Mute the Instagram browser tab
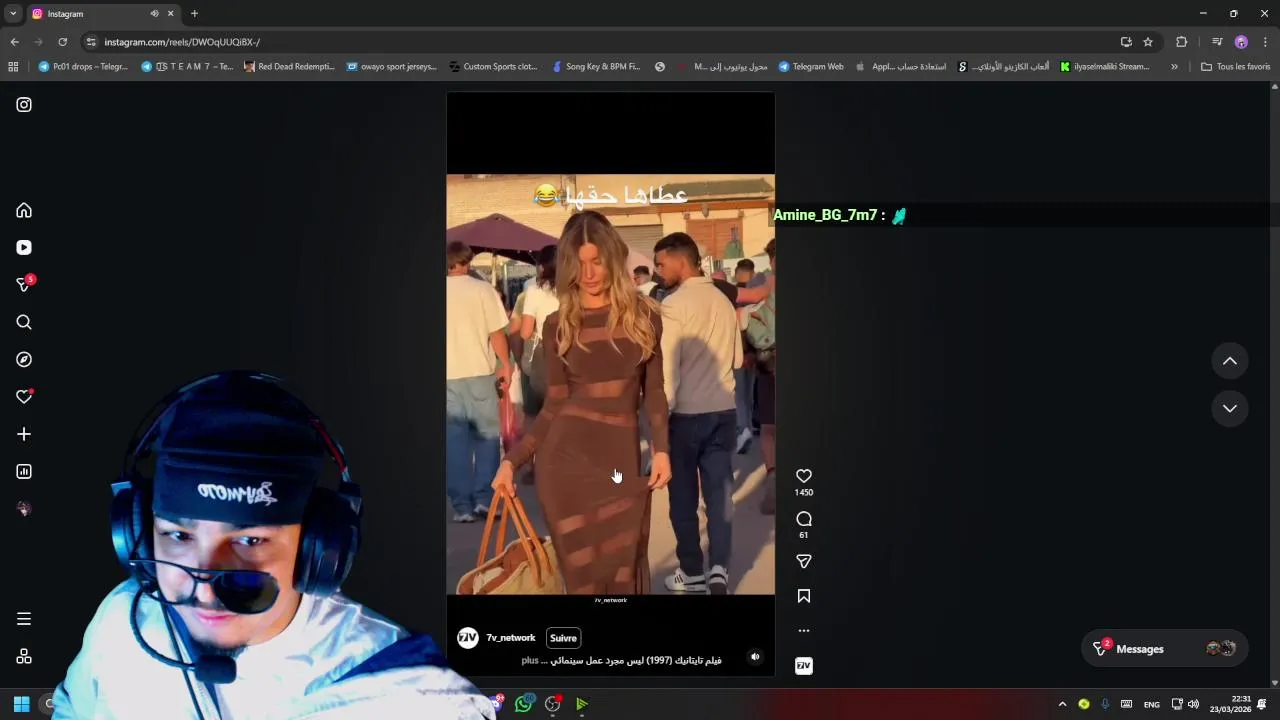Screen dimensions: 1280x720 click(x=154, y=14)
